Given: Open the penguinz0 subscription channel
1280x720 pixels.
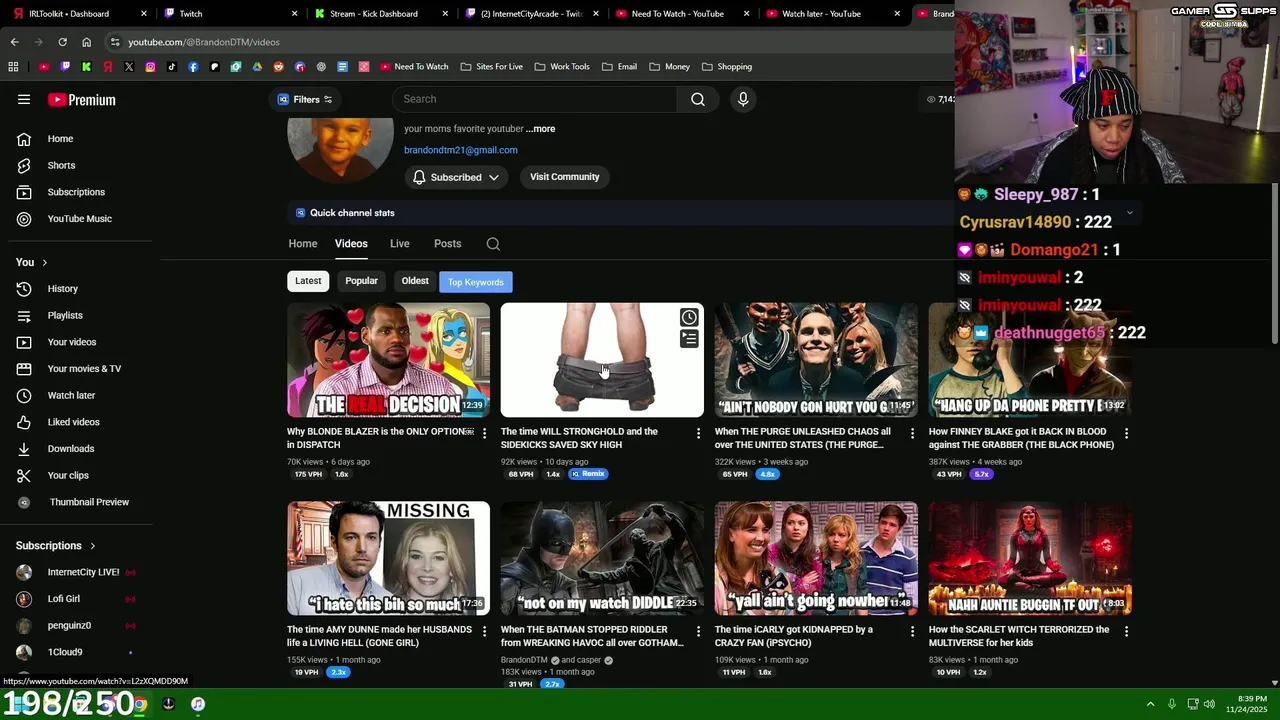Looking at the screenshot, I should point(69,625).
